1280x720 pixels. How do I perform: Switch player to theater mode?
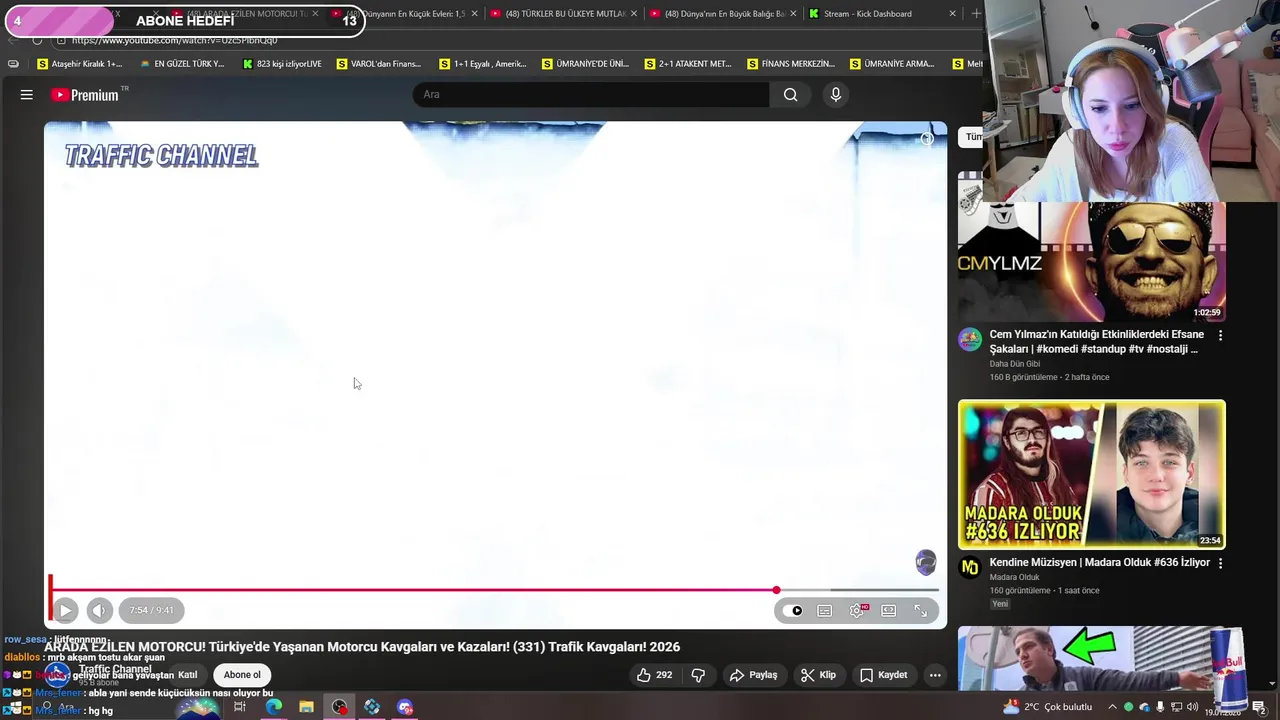(889, 610)
